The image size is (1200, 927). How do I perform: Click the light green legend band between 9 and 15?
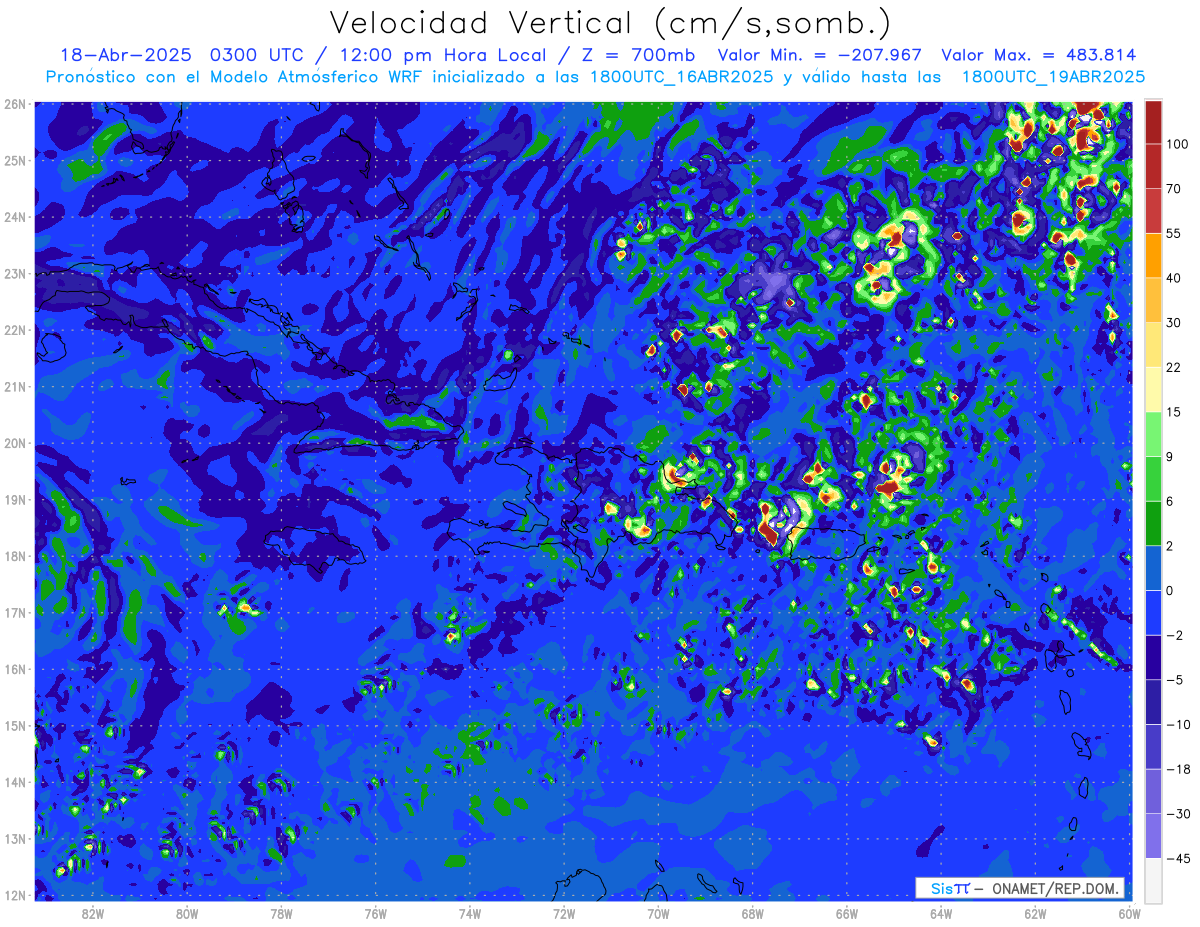tap(1153, 432)
